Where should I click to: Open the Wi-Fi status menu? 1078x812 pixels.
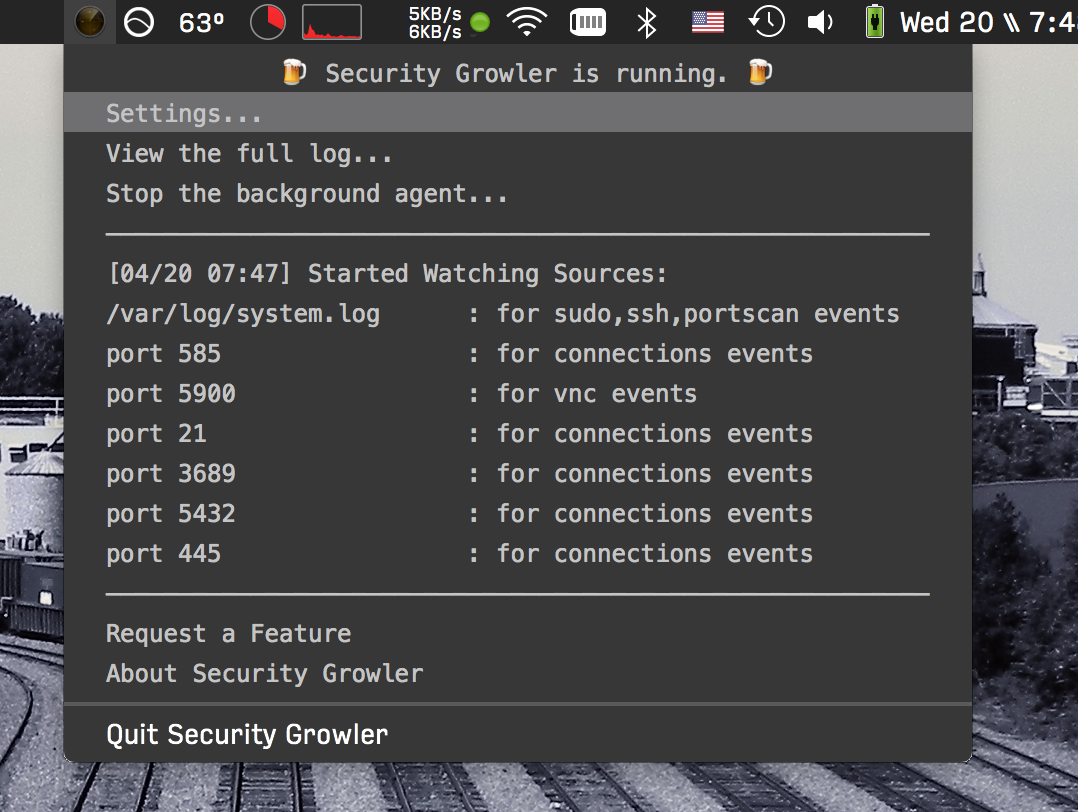point(527,21)
